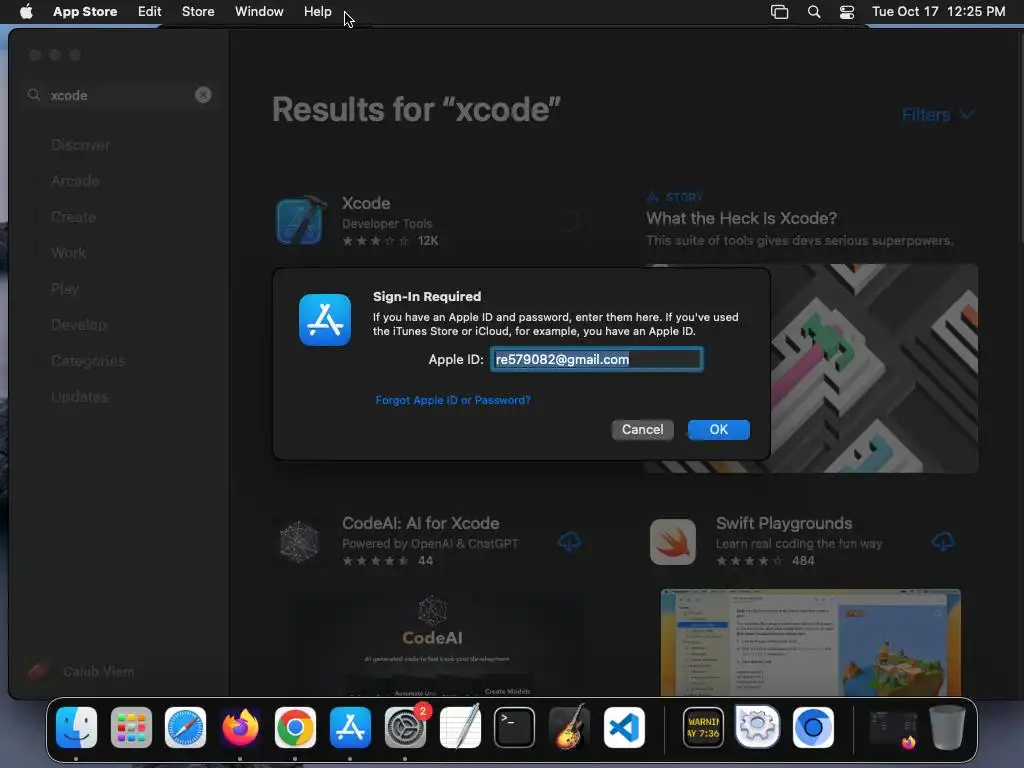Click the screen mirroring menu bar icon
The image size is (1024, 768).
point(780,12)
